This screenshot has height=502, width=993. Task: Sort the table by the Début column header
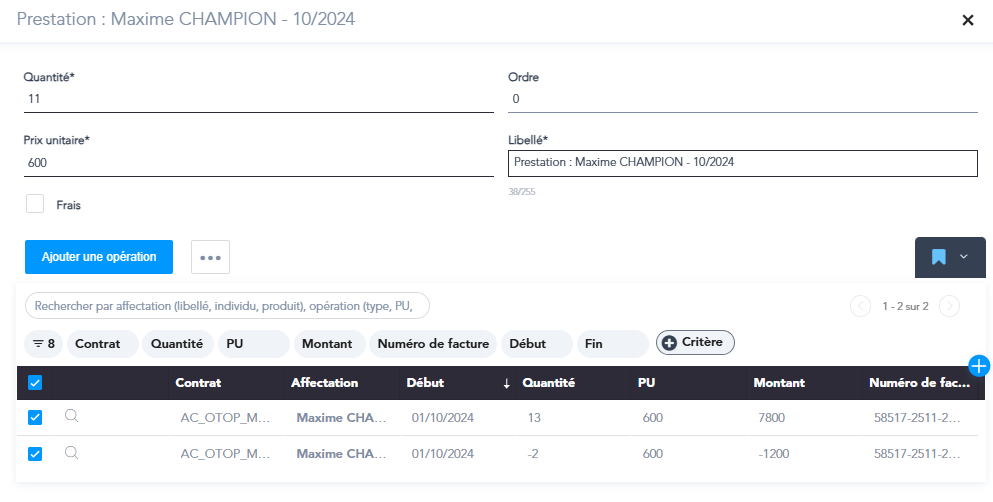425,383
